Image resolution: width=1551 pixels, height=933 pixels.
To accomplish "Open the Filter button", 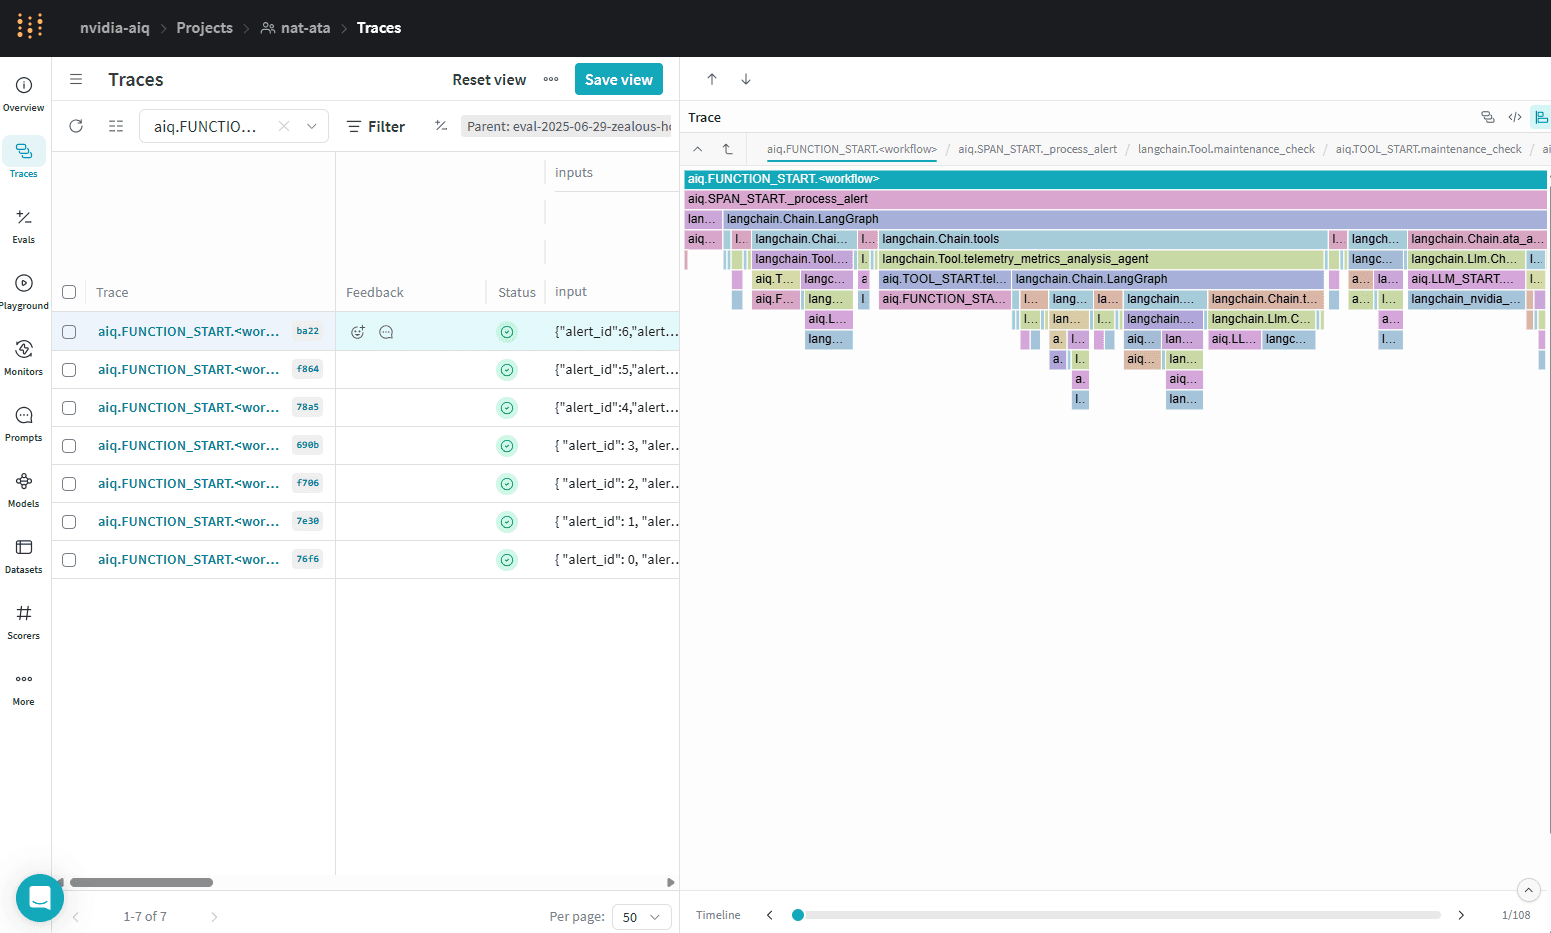I will 376,126.
